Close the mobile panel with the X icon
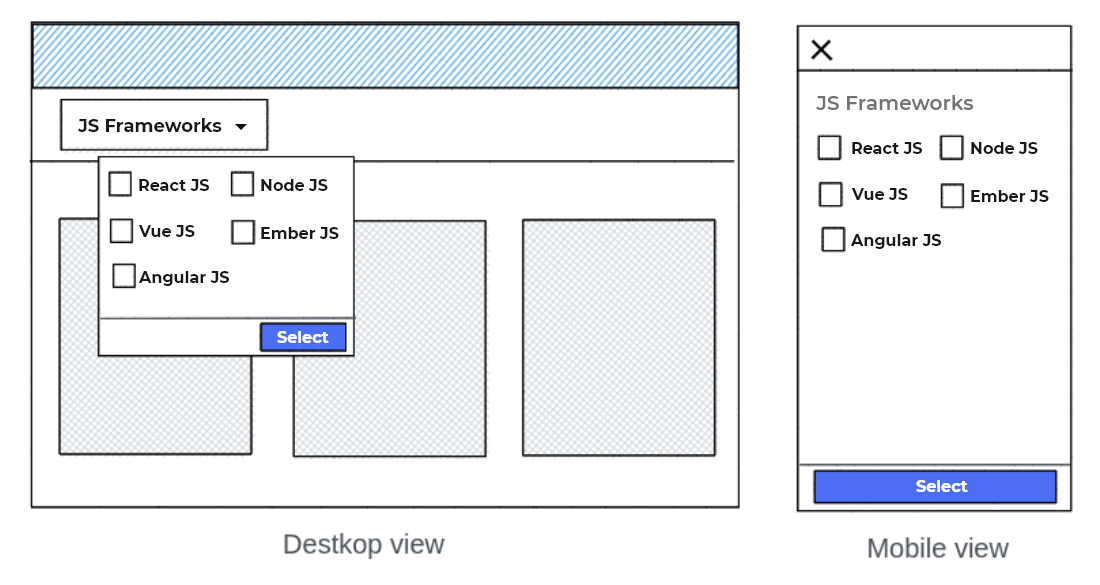 click(x=822, y=49)
